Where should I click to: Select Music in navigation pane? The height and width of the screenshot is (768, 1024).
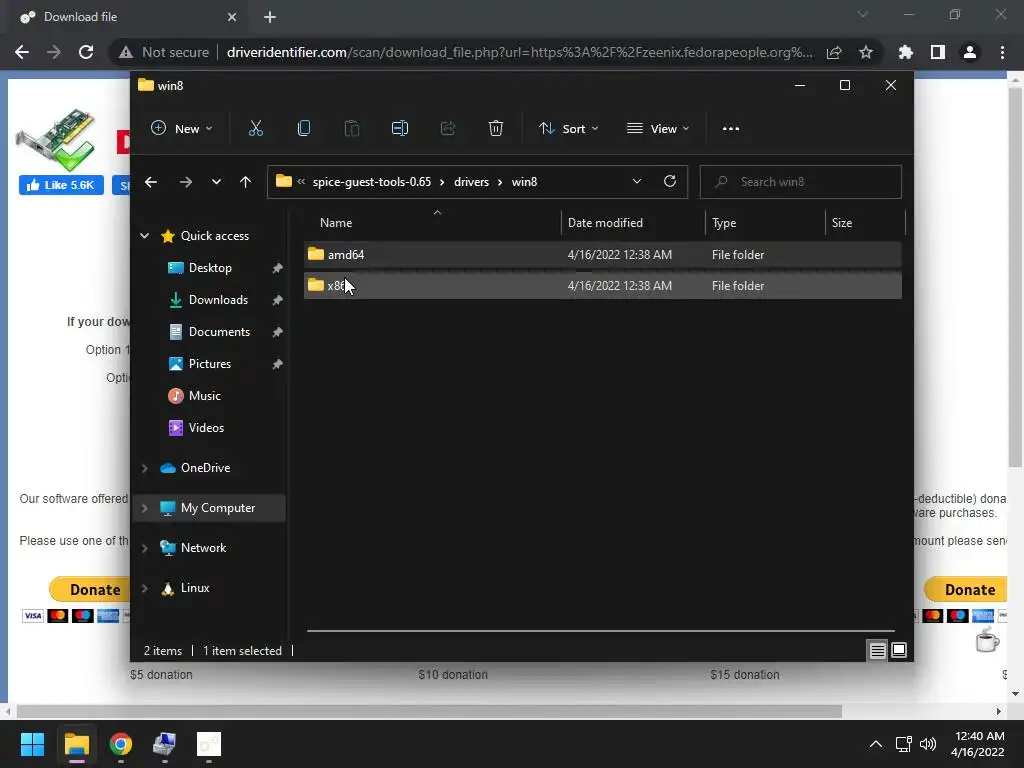tap(204, 396)
